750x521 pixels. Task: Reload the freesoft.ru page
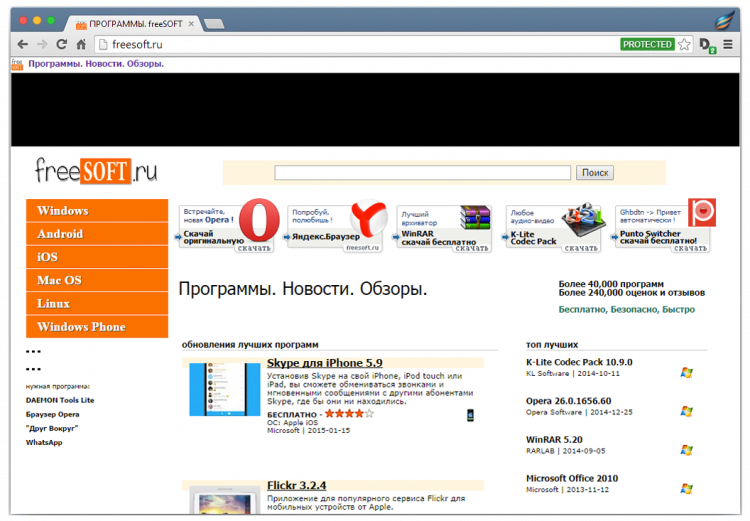pyautogui.click(x=62, y=44)
